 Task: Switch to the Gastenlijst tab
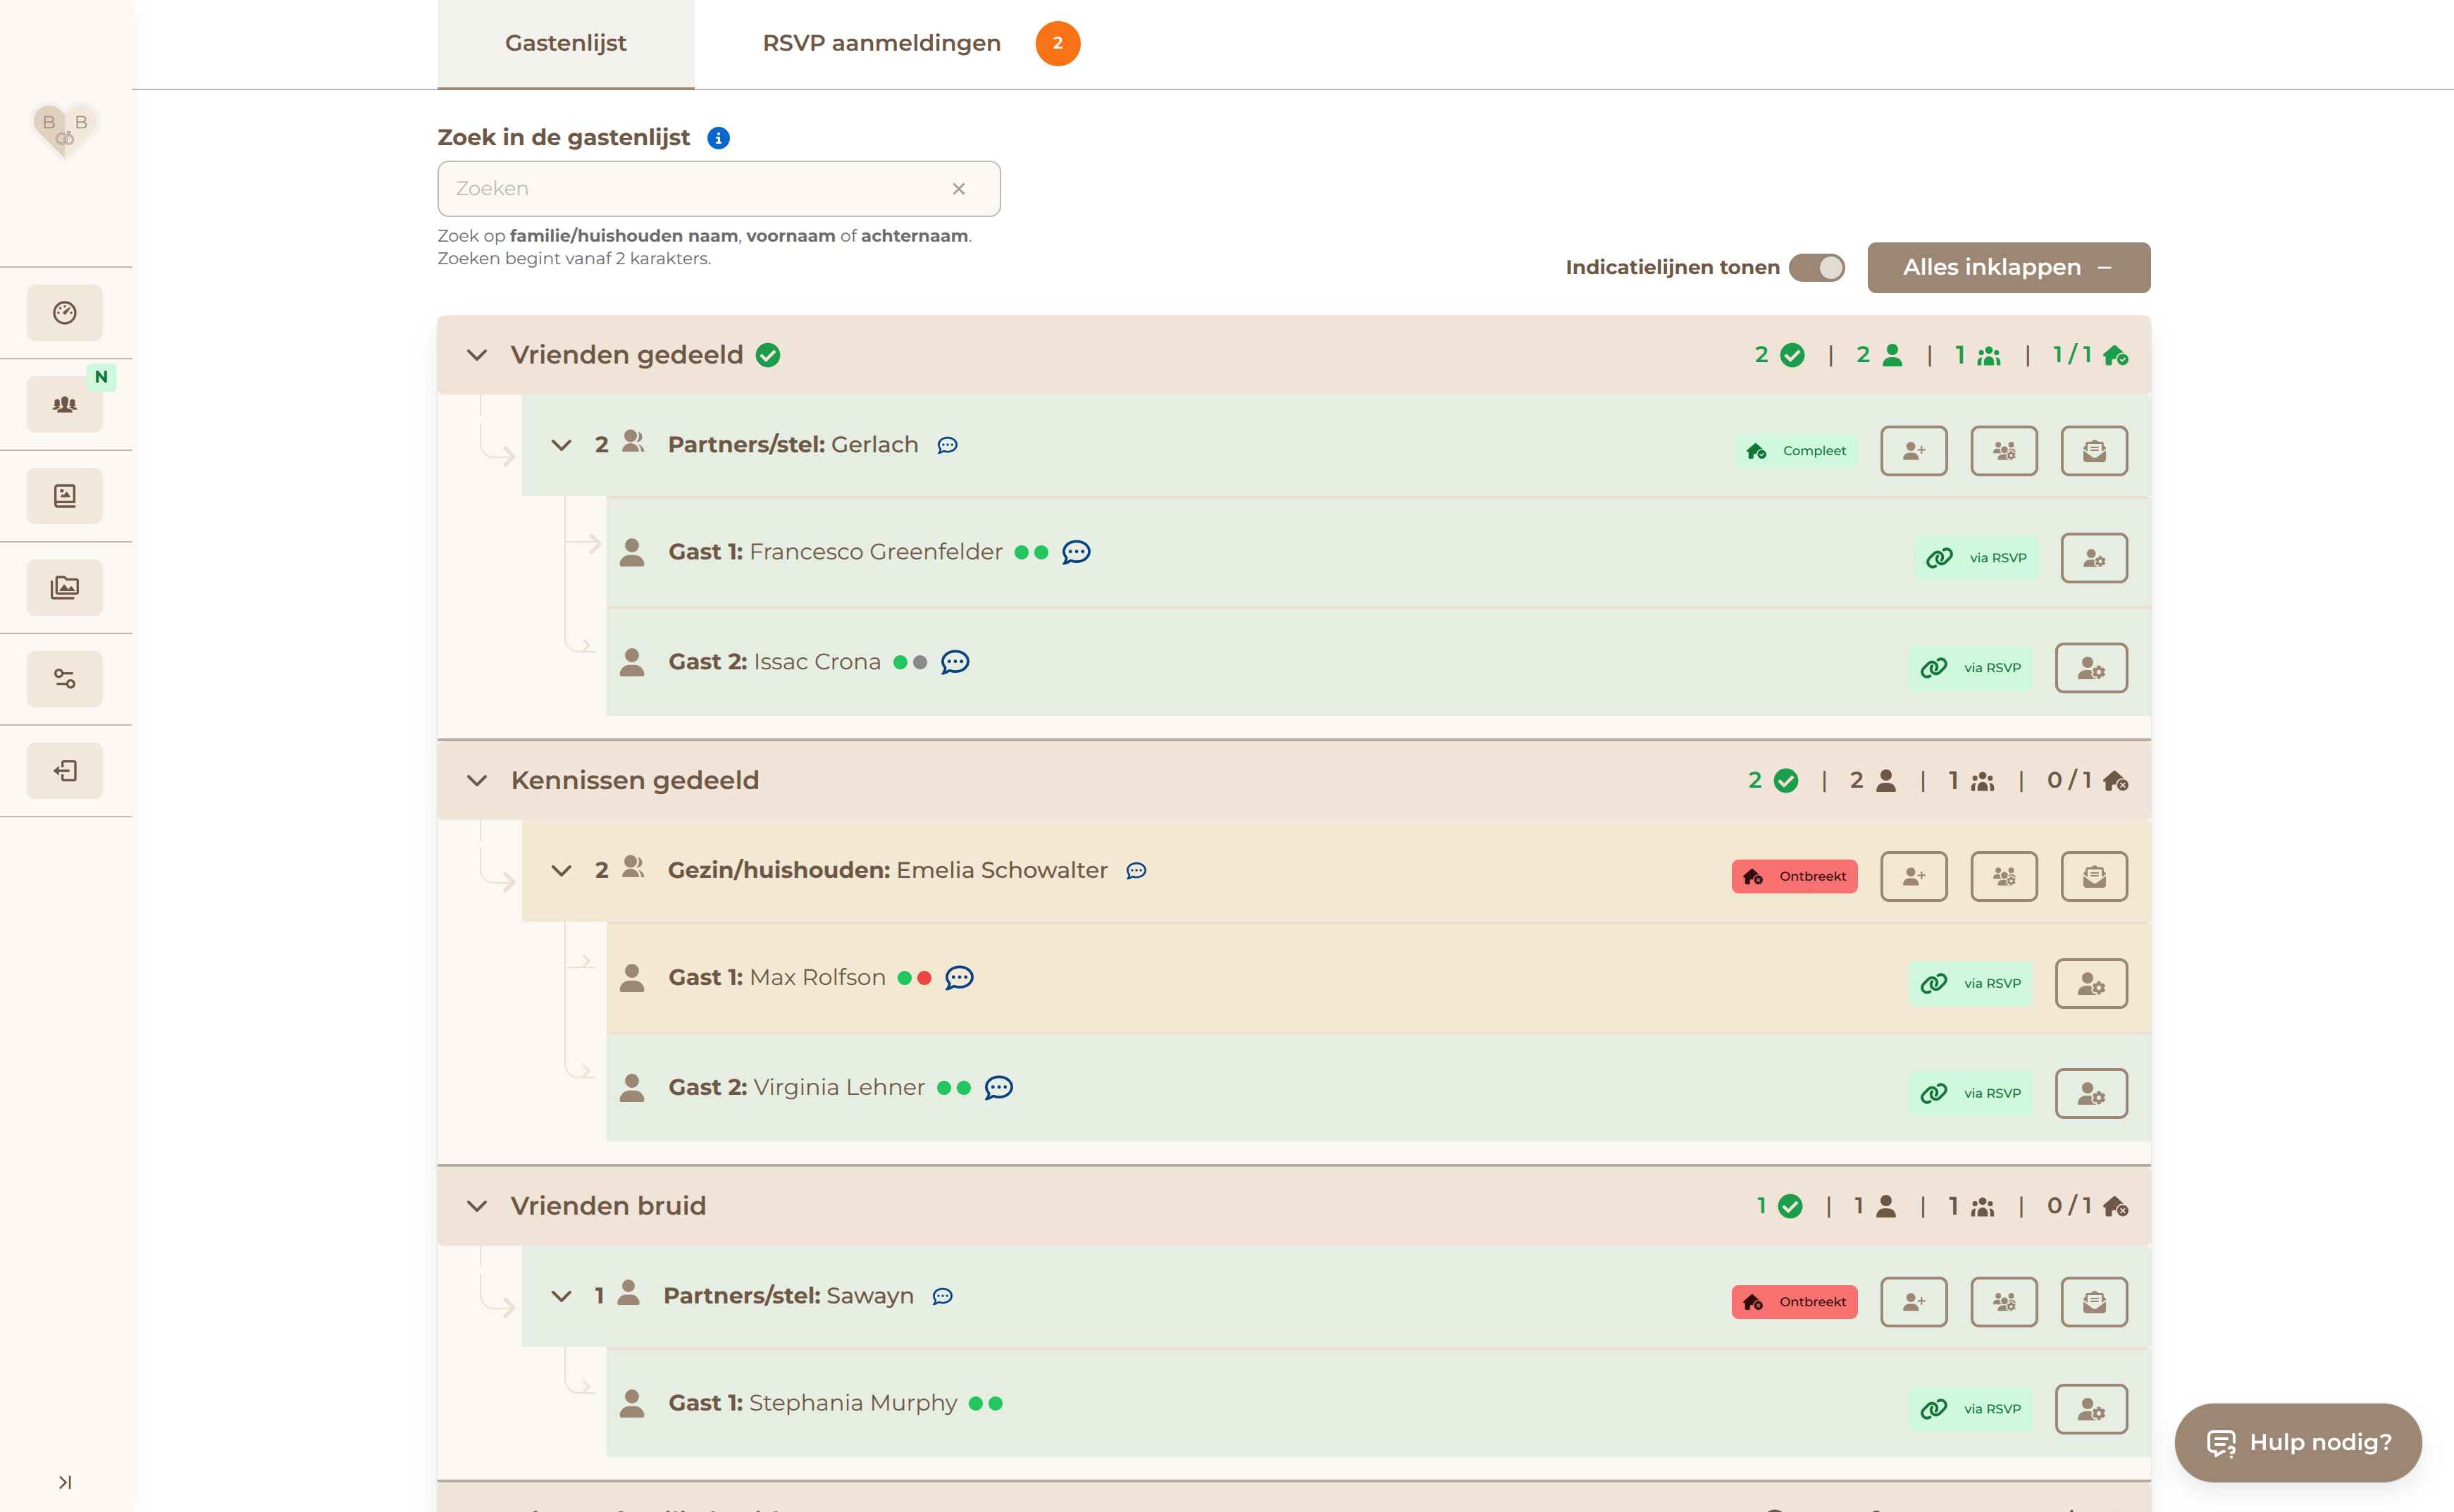[x=566, y=44]
